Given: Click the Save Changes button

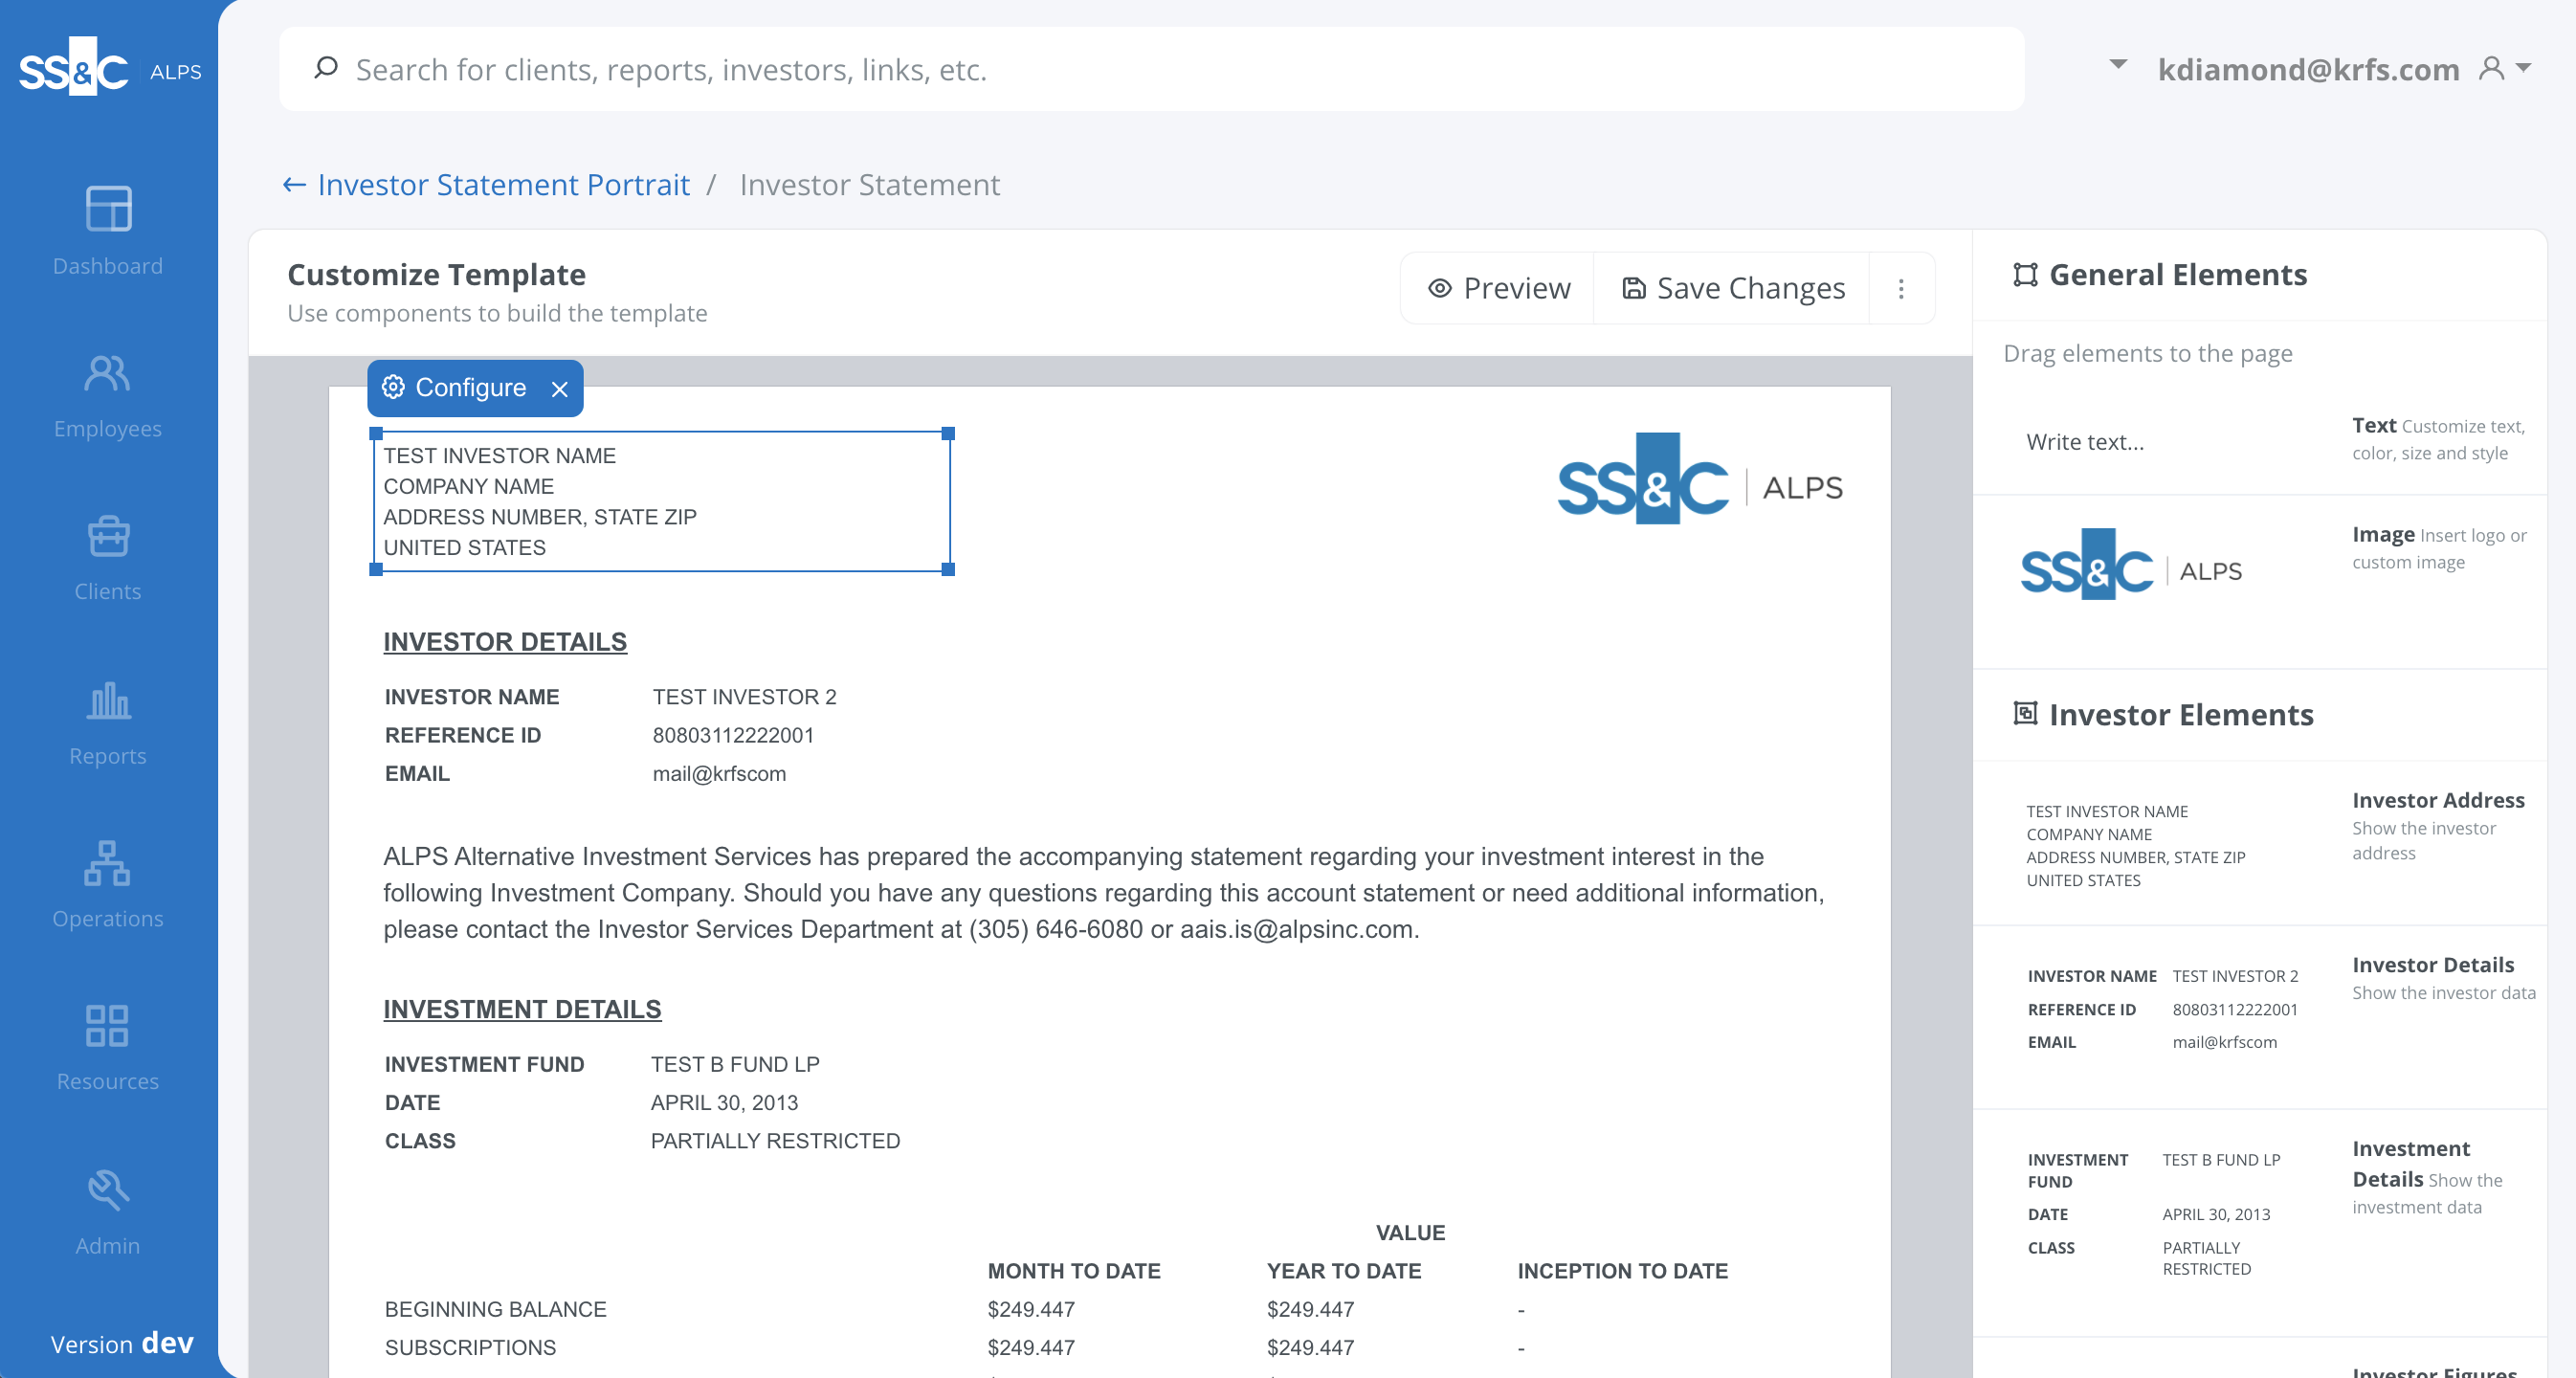Looking at the screenshot, I should pyautogui.click(x=1734, y=286).
